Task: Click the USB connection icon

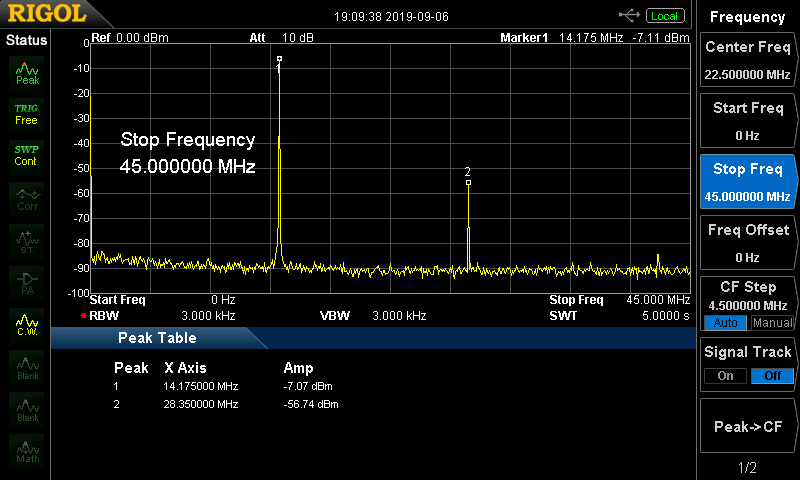Action: [x=629, y=15]
